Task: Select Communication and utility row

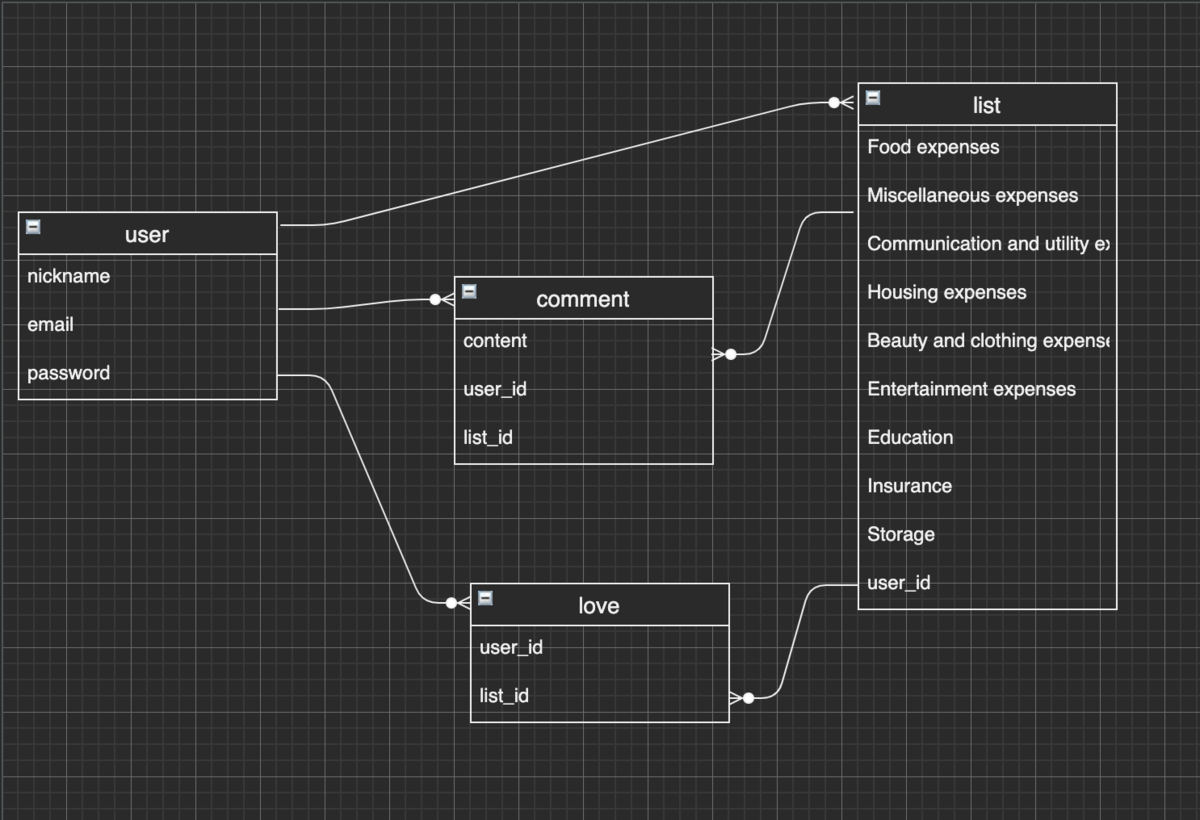Action: tap(988, 244)
